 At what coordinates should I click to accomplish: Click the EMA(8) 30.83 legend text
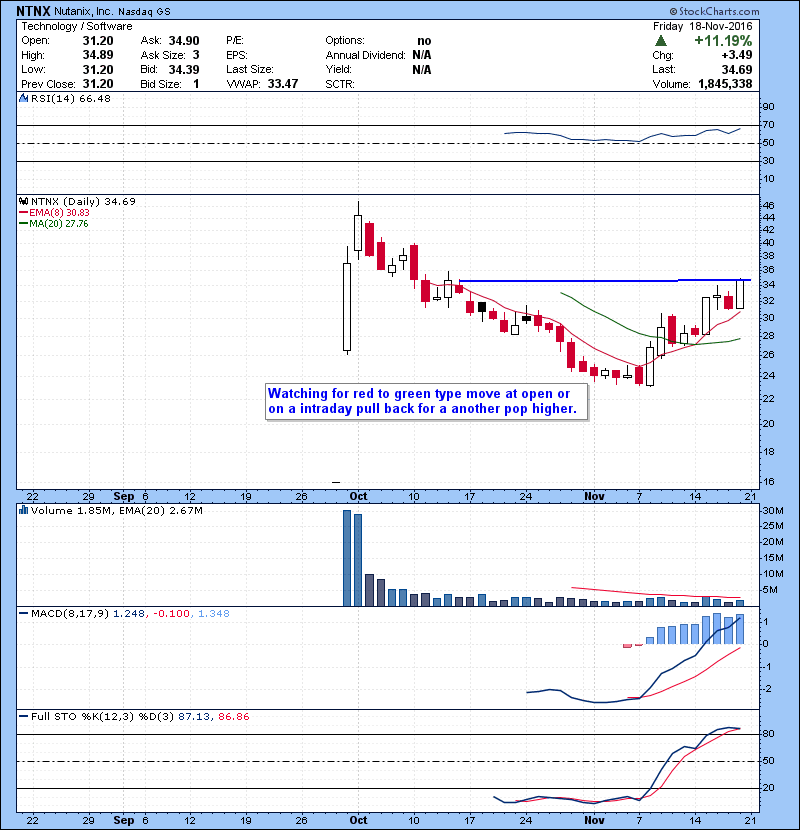pos(59,213)
